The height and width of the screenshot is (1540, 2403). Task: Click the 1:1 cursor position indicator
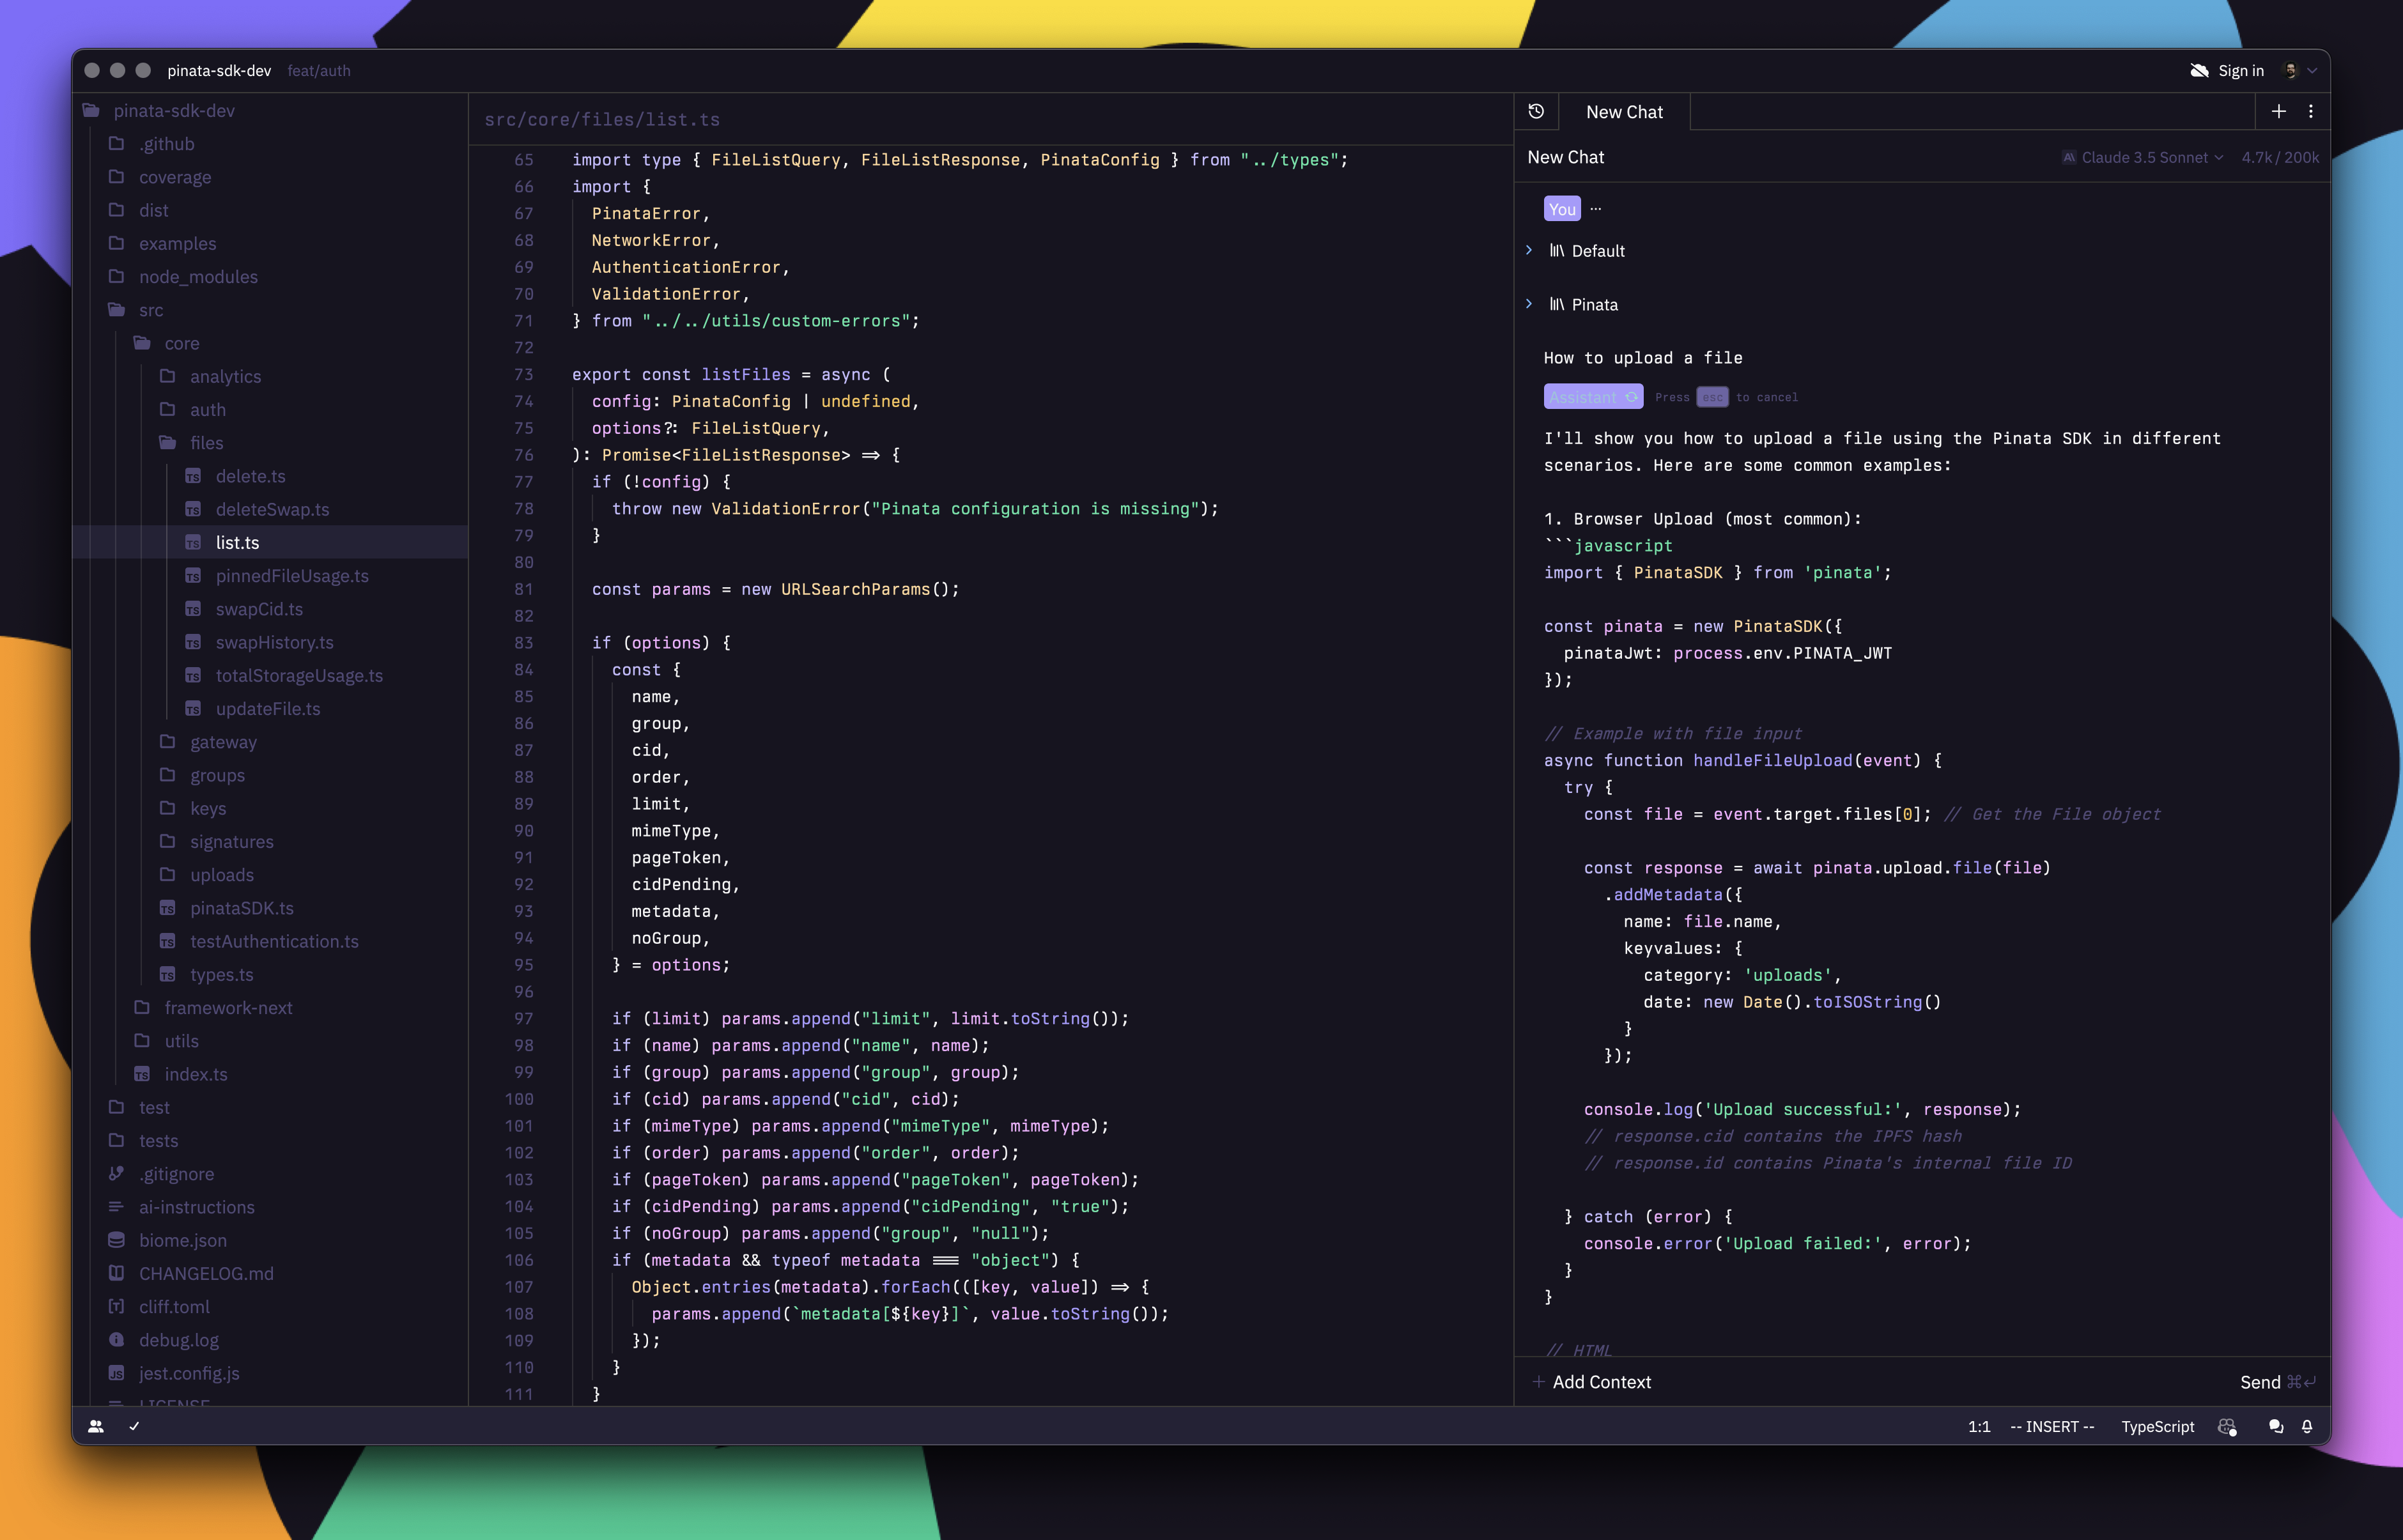click(x=1978, y=1426)
